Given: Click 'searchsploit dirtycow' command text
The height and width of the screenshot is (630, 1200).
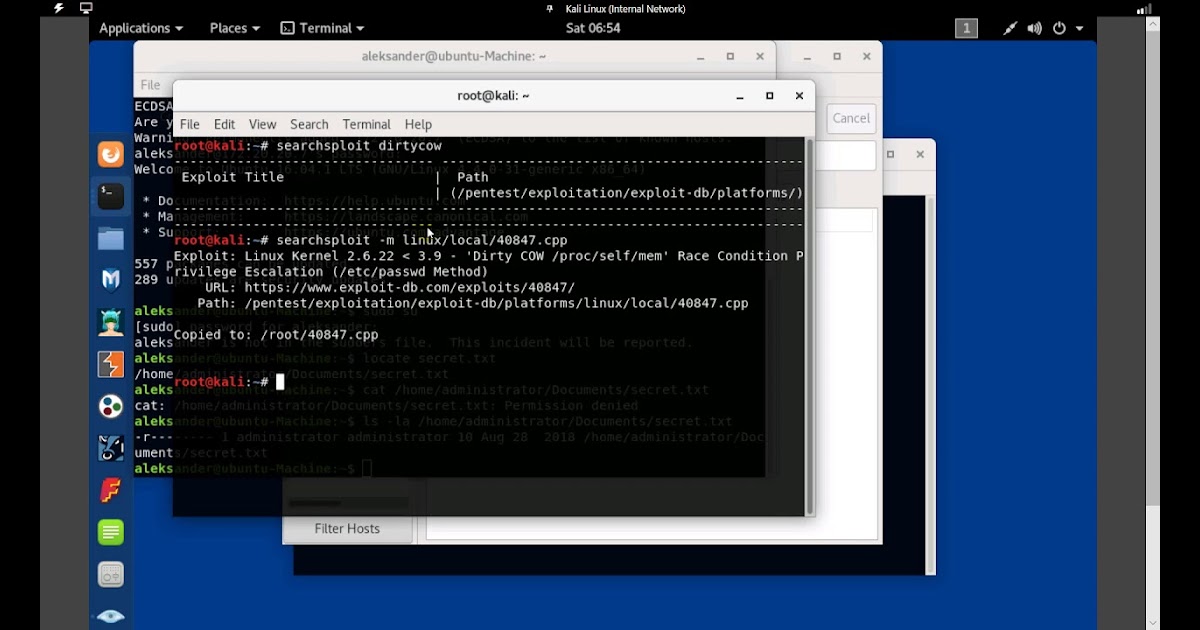Looking at the screenshot, I should 359,146.
